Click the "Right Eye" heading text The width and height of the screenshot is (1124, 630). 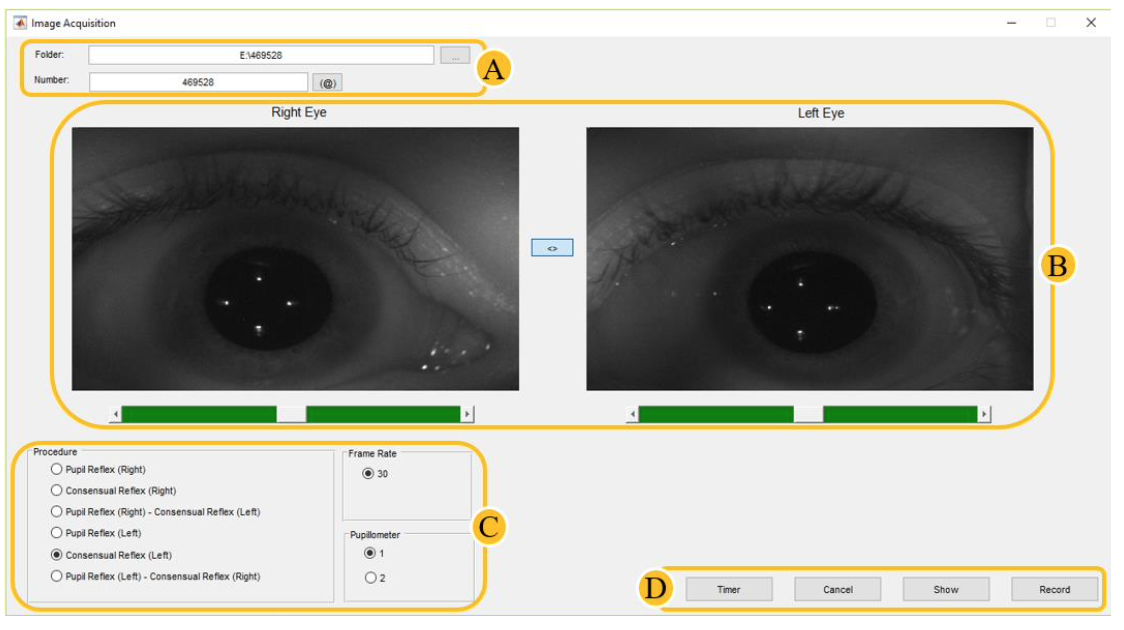pyautogui.click(x=299, y=113)
